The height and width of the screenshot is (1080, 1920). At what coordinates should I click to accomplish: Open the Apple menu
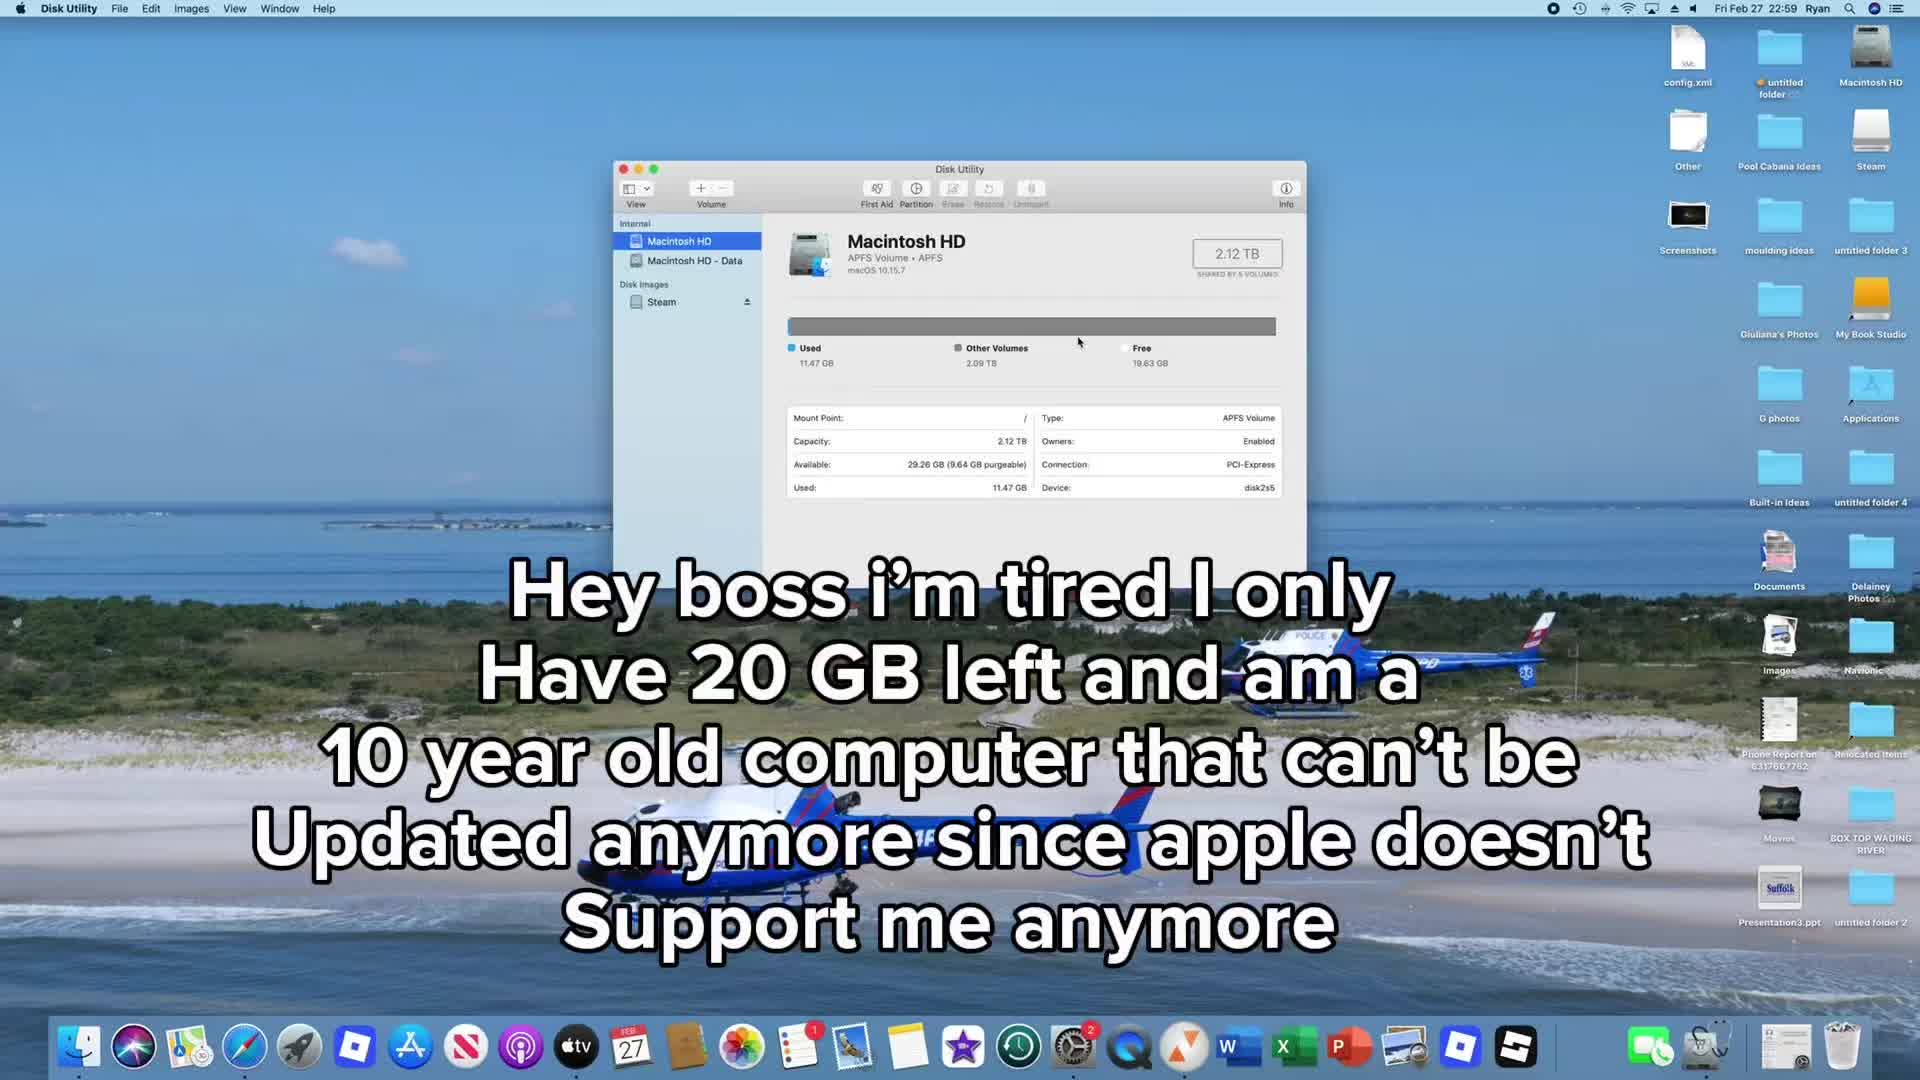click(20, 9)
